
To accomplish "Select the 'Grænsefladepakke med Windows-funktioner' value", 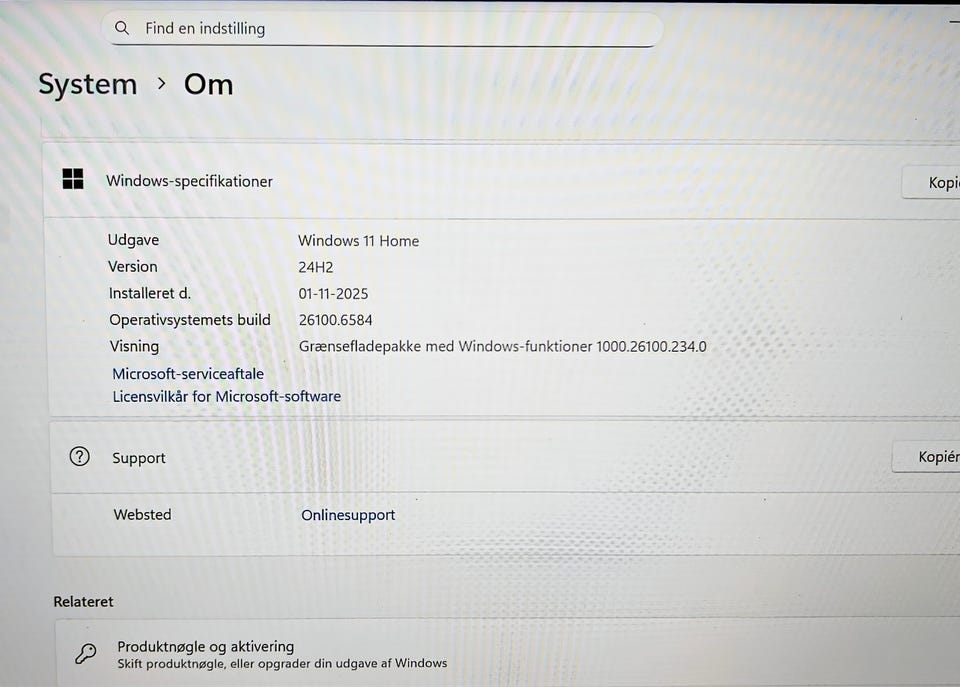I will pyautogui.click(x=502, y=347).
